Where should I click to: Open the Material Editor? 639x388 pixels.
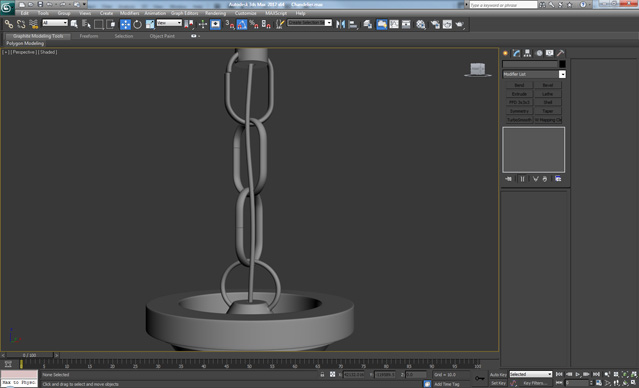(421, 24)
